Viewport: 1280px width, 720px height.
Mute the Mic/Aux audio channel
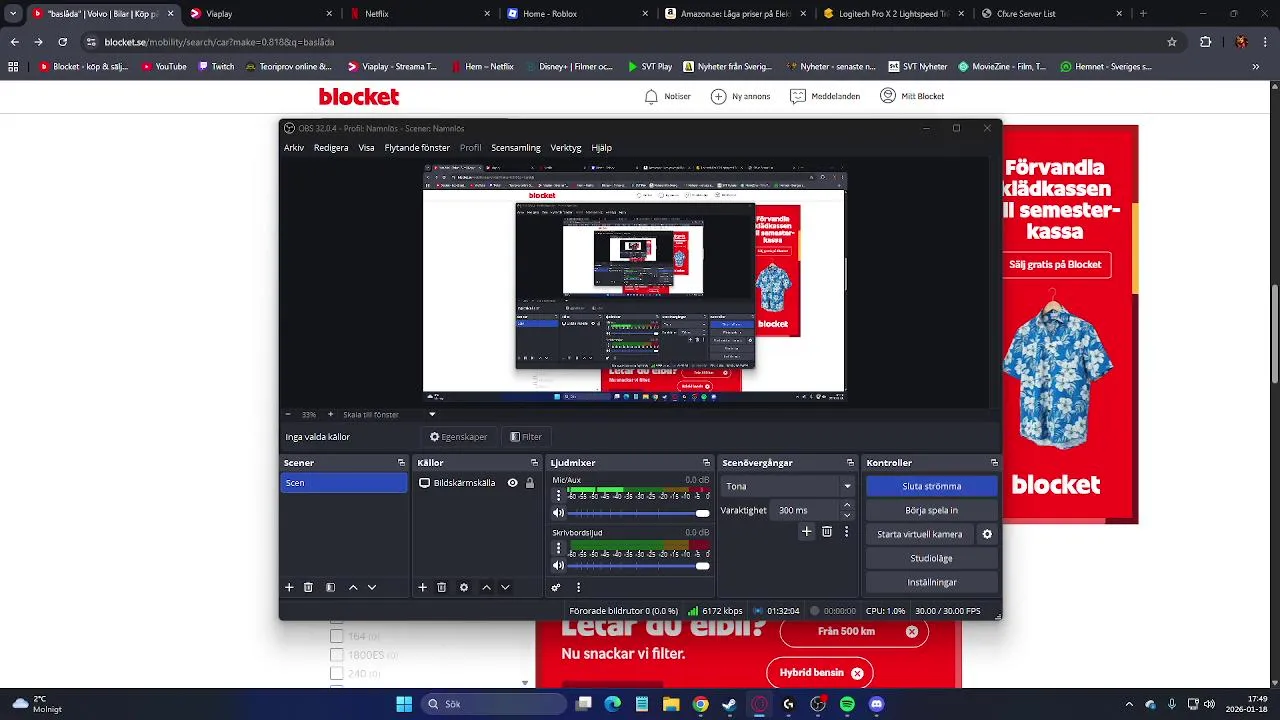[x=558, y=513]
